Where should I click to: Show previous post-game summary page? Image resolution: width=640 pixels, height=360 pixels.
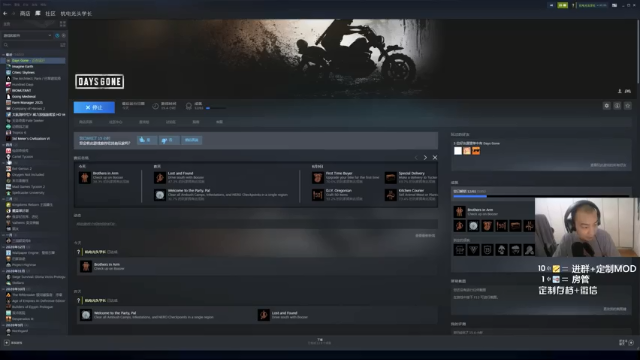pyautogui.click(x=416, y=158)
